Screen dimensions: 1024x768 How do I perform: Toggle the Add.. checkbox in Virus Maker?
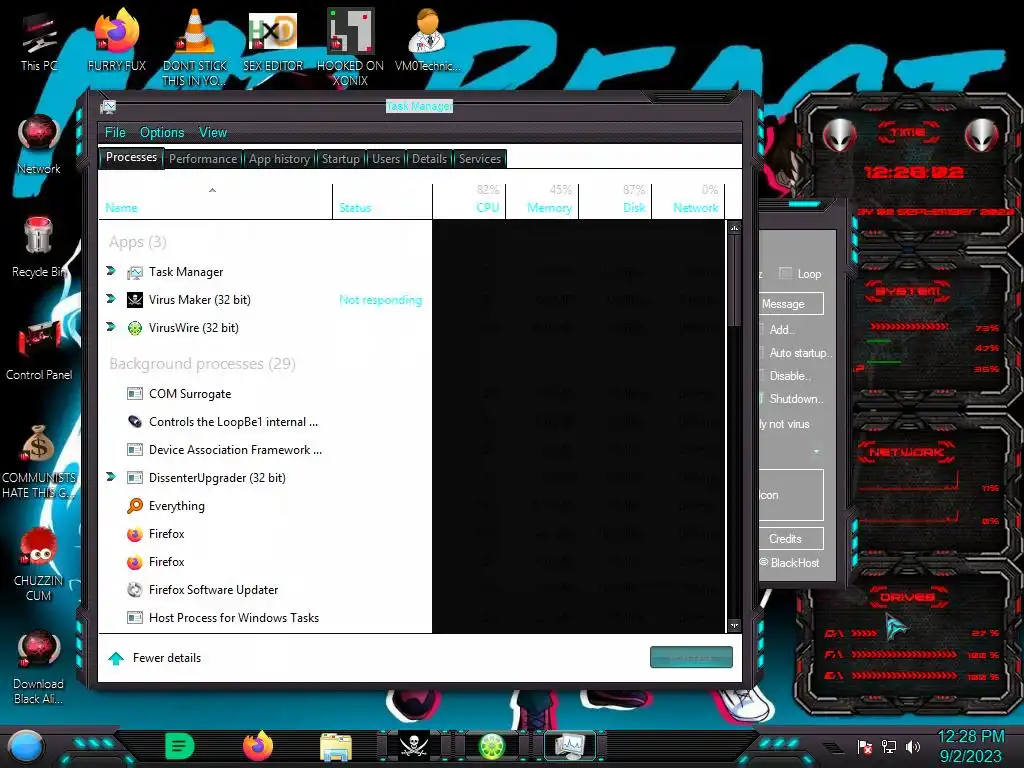[761, 330]
